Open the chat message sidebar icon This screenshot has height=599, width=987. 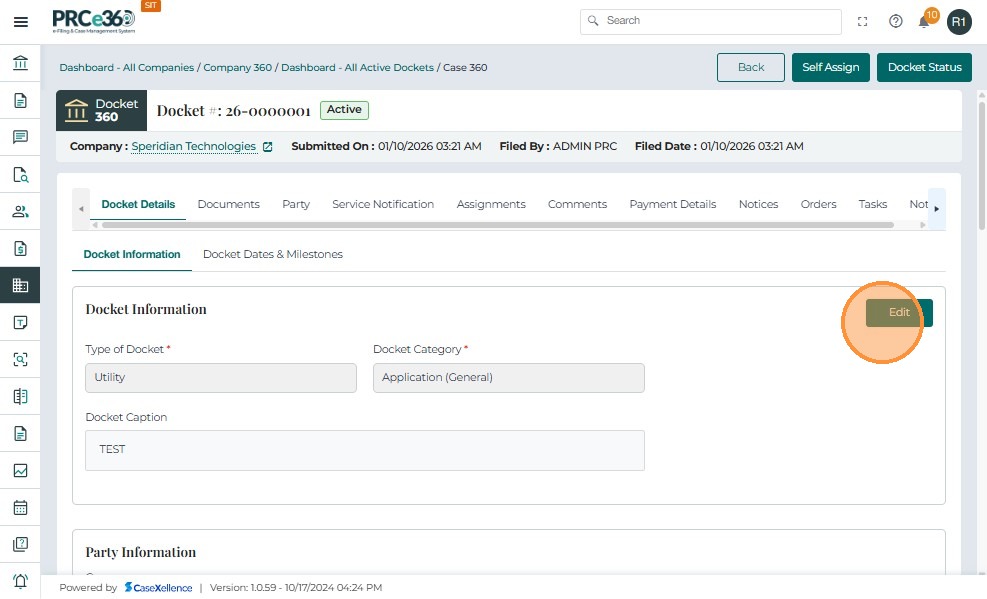pos(20,137)
